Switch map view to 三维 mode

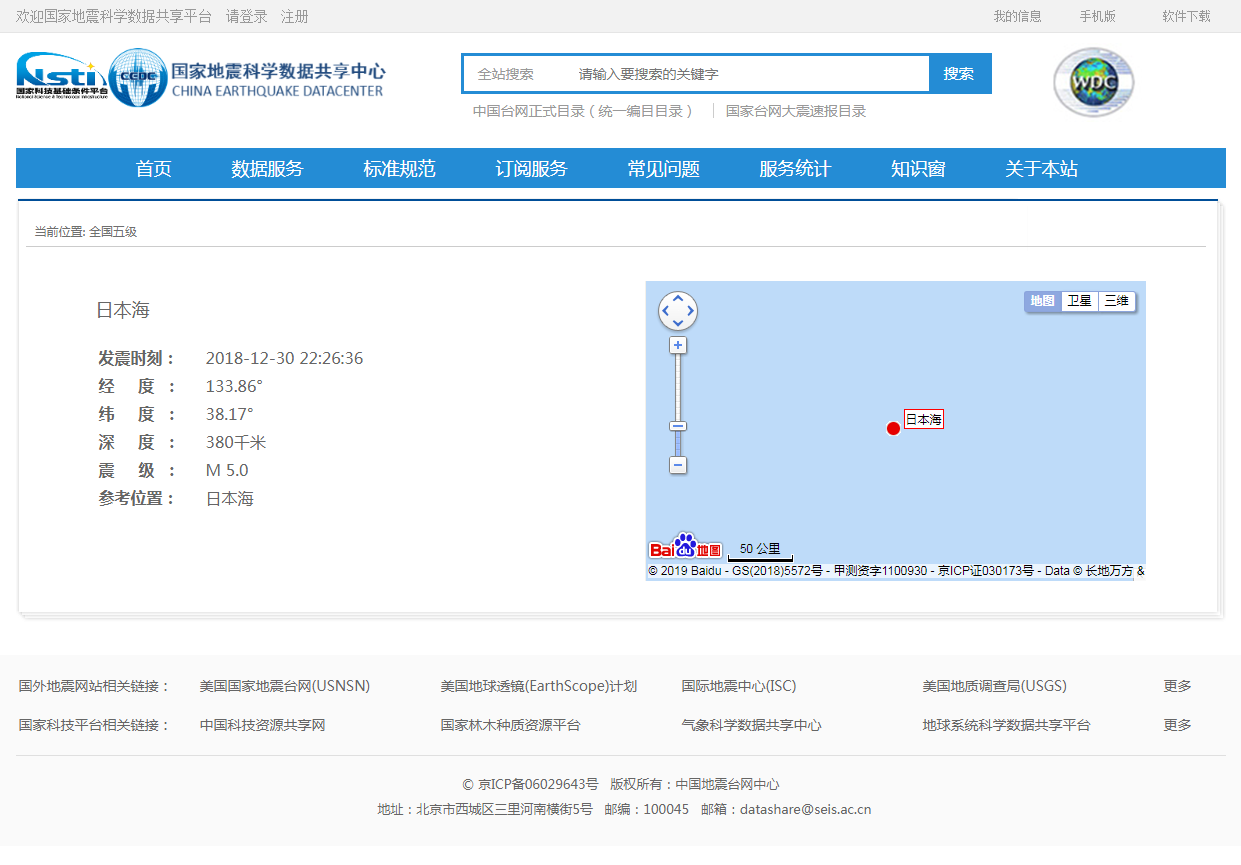pos(1116,300)
